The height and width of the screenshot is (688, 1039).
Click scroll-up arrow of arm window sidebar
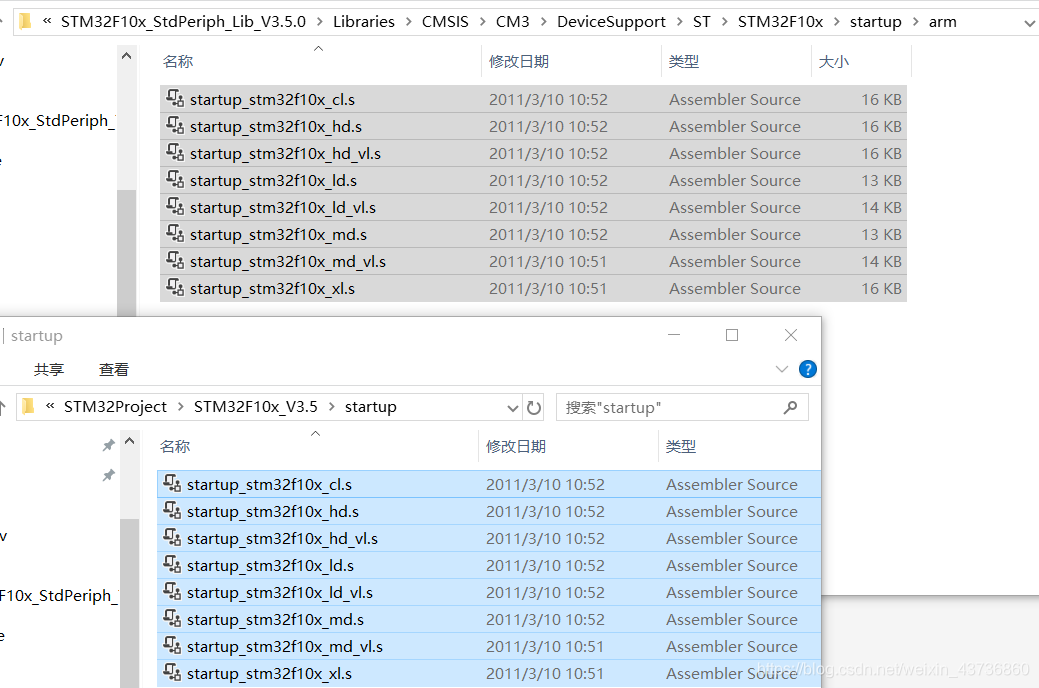[127, 56]
